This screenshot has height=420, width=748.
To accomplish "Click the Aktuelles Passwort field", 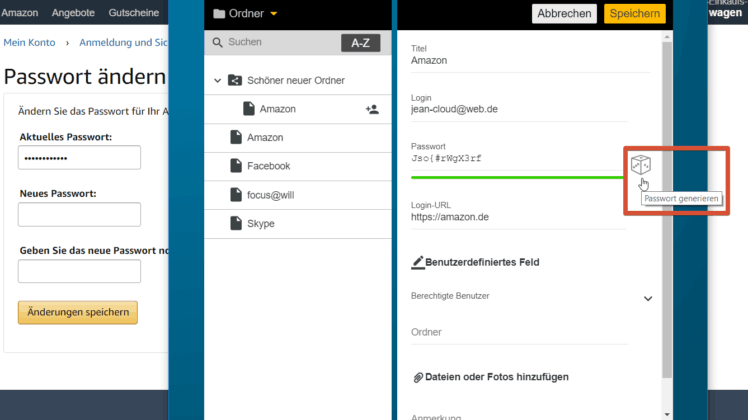I will [79, 158].
